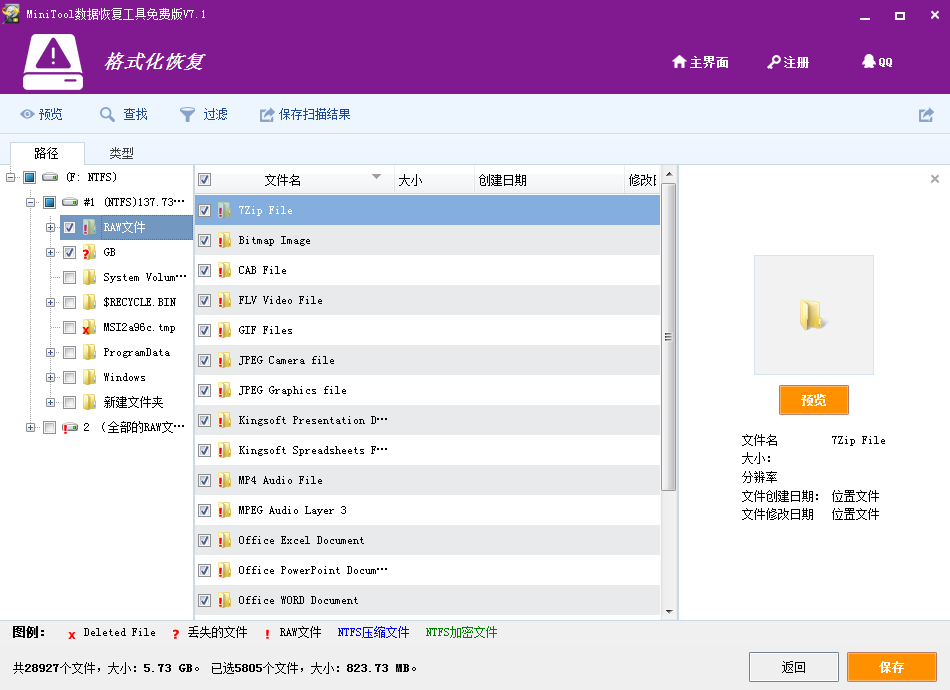Screen dimensions: 950x690
Task: Click the 返回 button
Action: point(794,667)
